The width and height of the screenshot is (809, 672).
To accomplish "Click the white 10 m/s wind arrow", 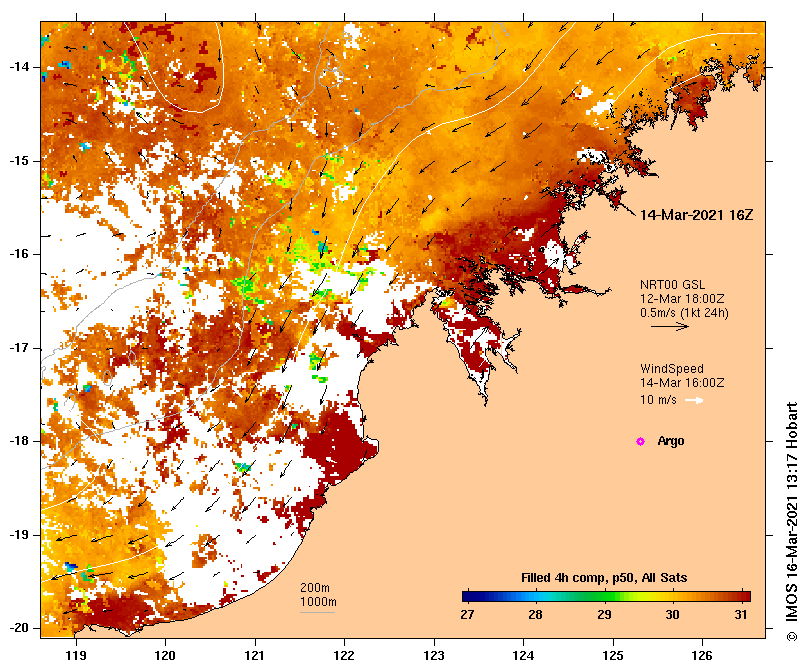I will click(x=694, y=400).
